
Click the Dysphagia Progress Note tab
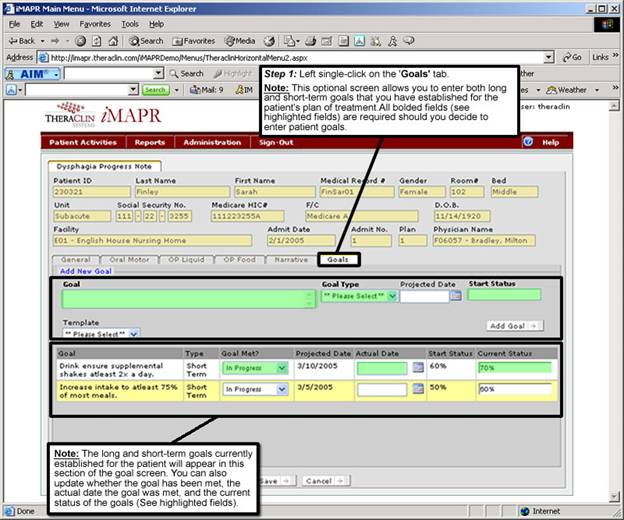pos(104,166)
